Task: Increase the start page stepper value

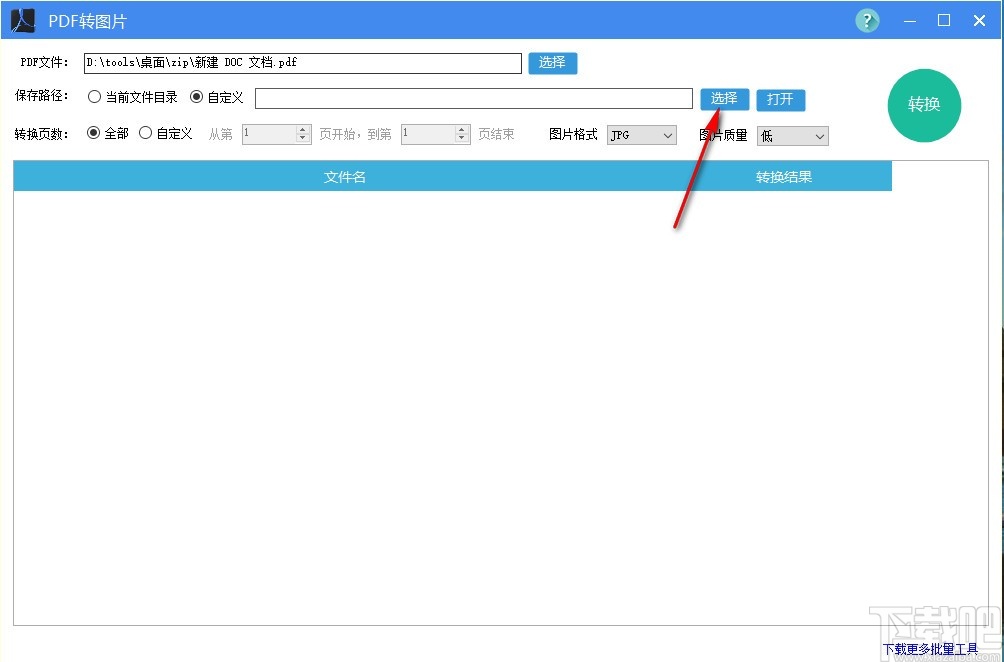Action: point(304,130)
